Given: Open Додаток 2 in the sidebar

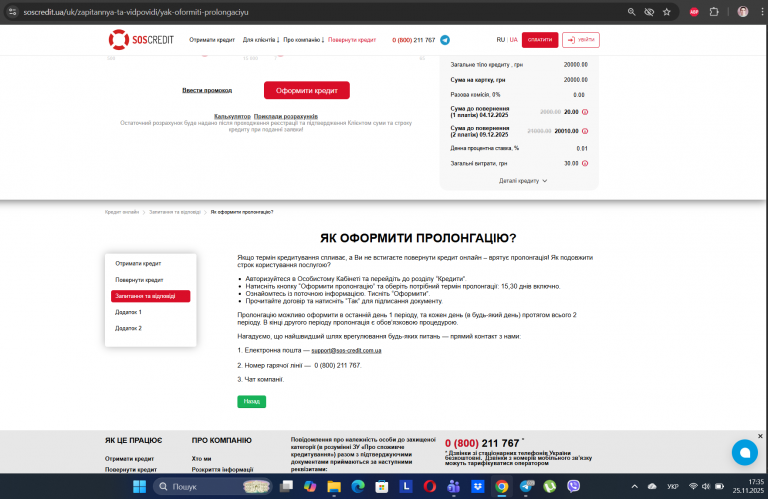Looking at the screenshot, I should pos(128,328).
